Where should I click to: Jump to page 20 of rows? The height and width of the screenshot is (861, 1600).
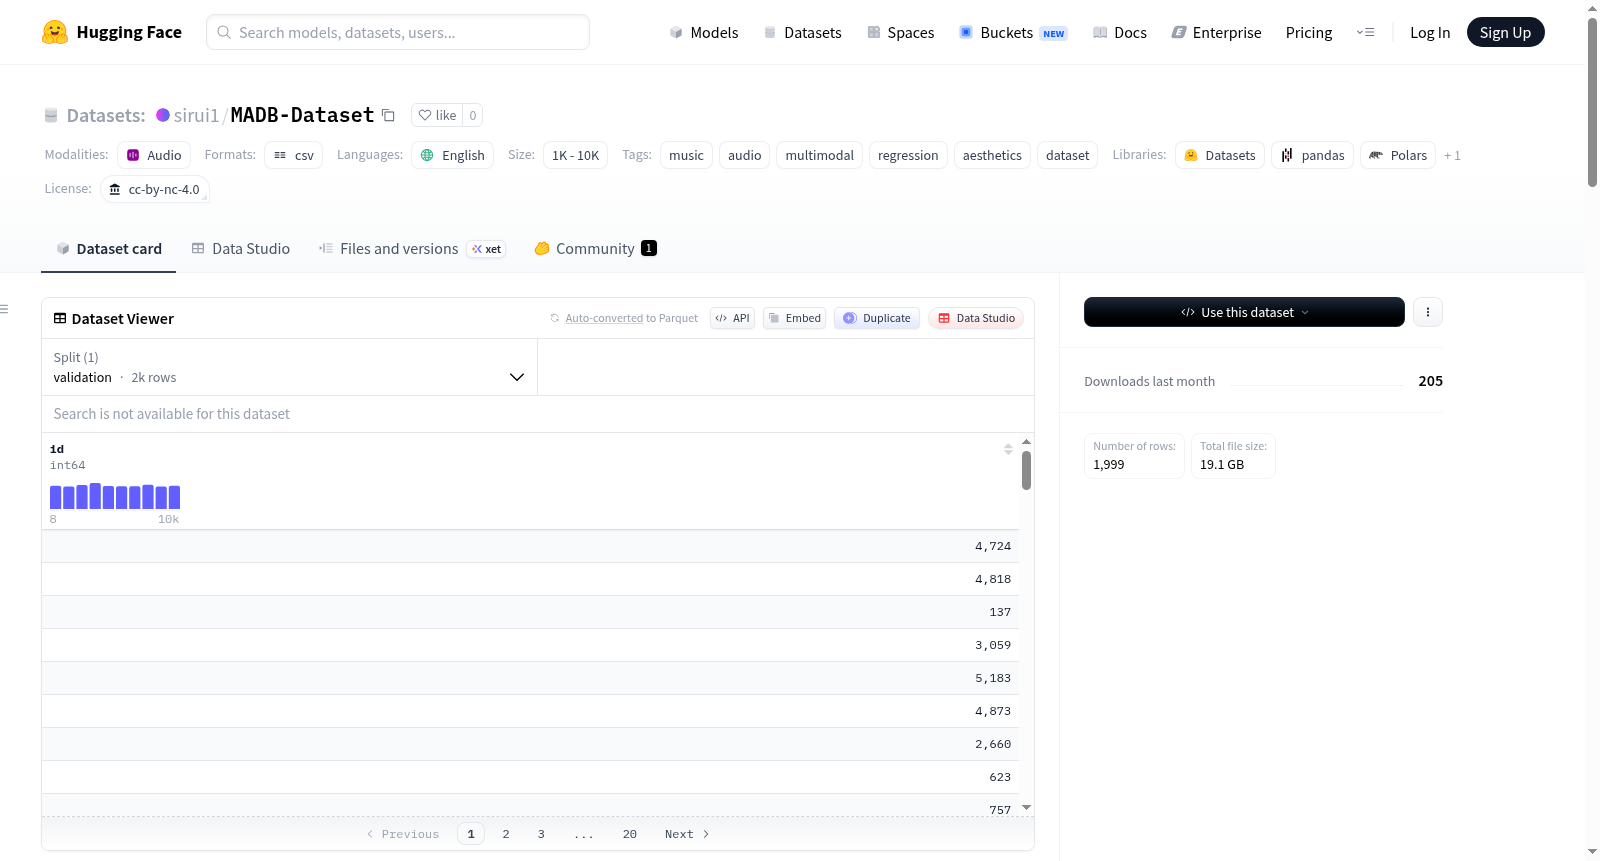tap(630, 834)
